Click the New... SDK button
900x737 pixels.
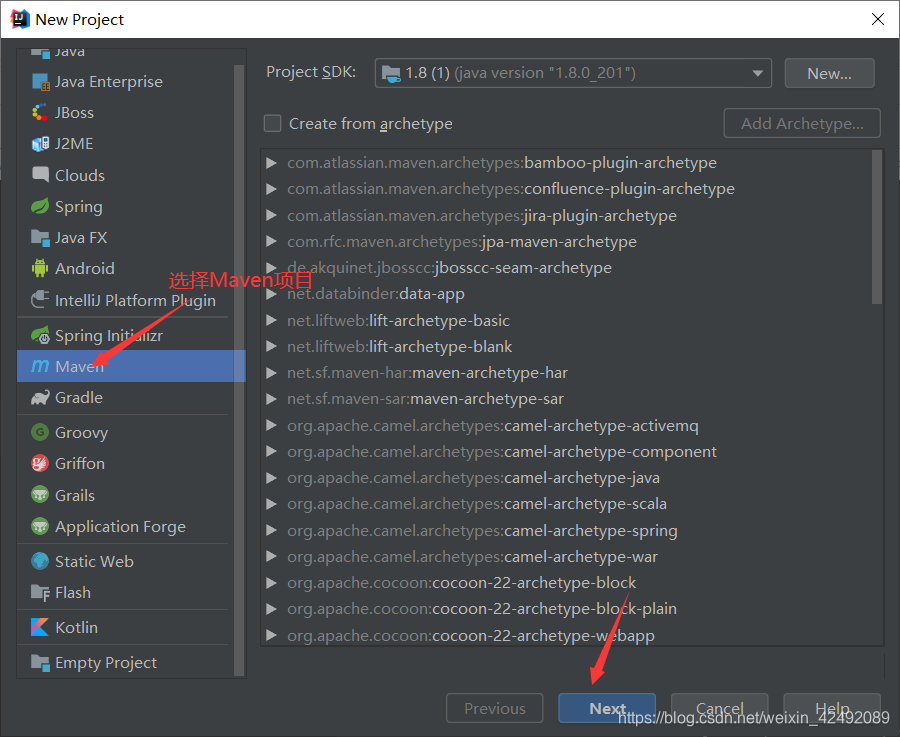tap(829, 73)
